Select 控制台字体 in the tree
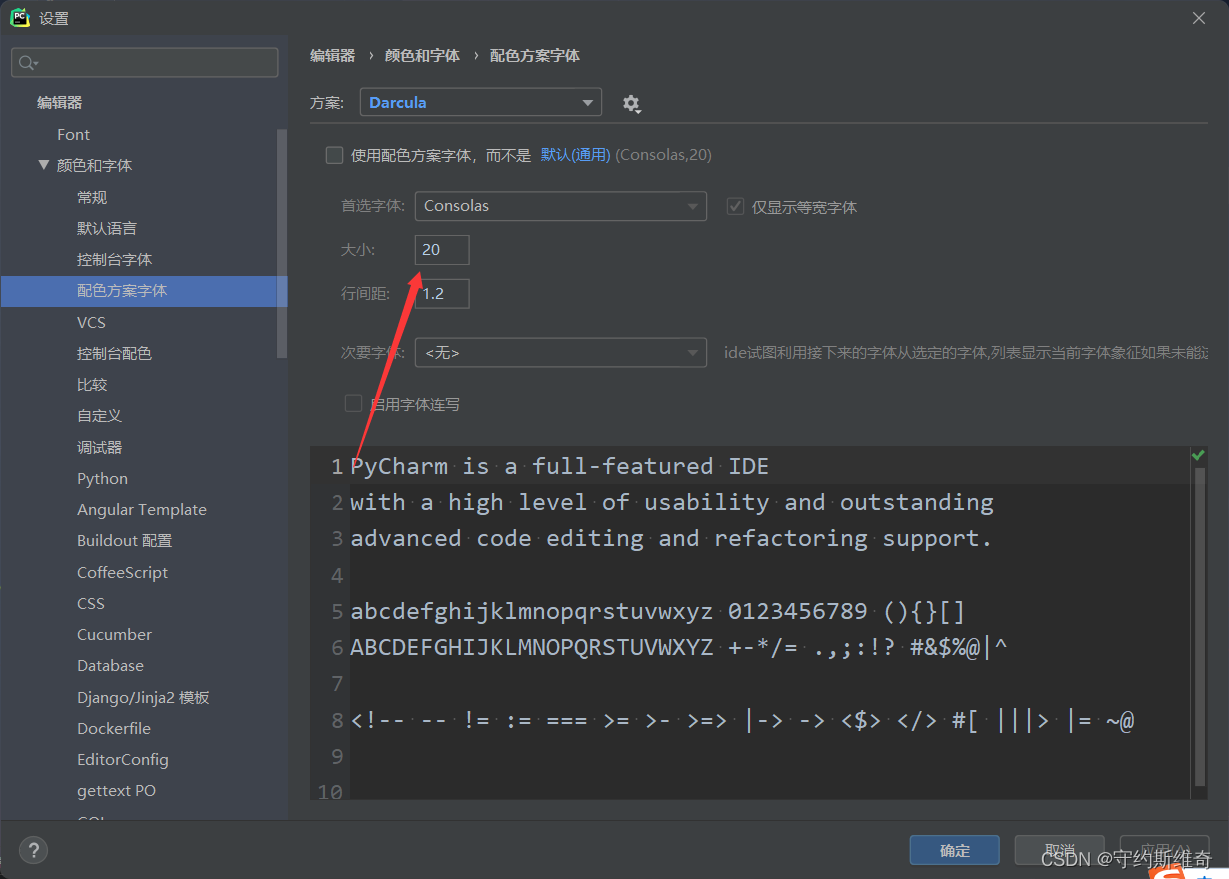This screenshot has height=879, width=1229. 115,259
